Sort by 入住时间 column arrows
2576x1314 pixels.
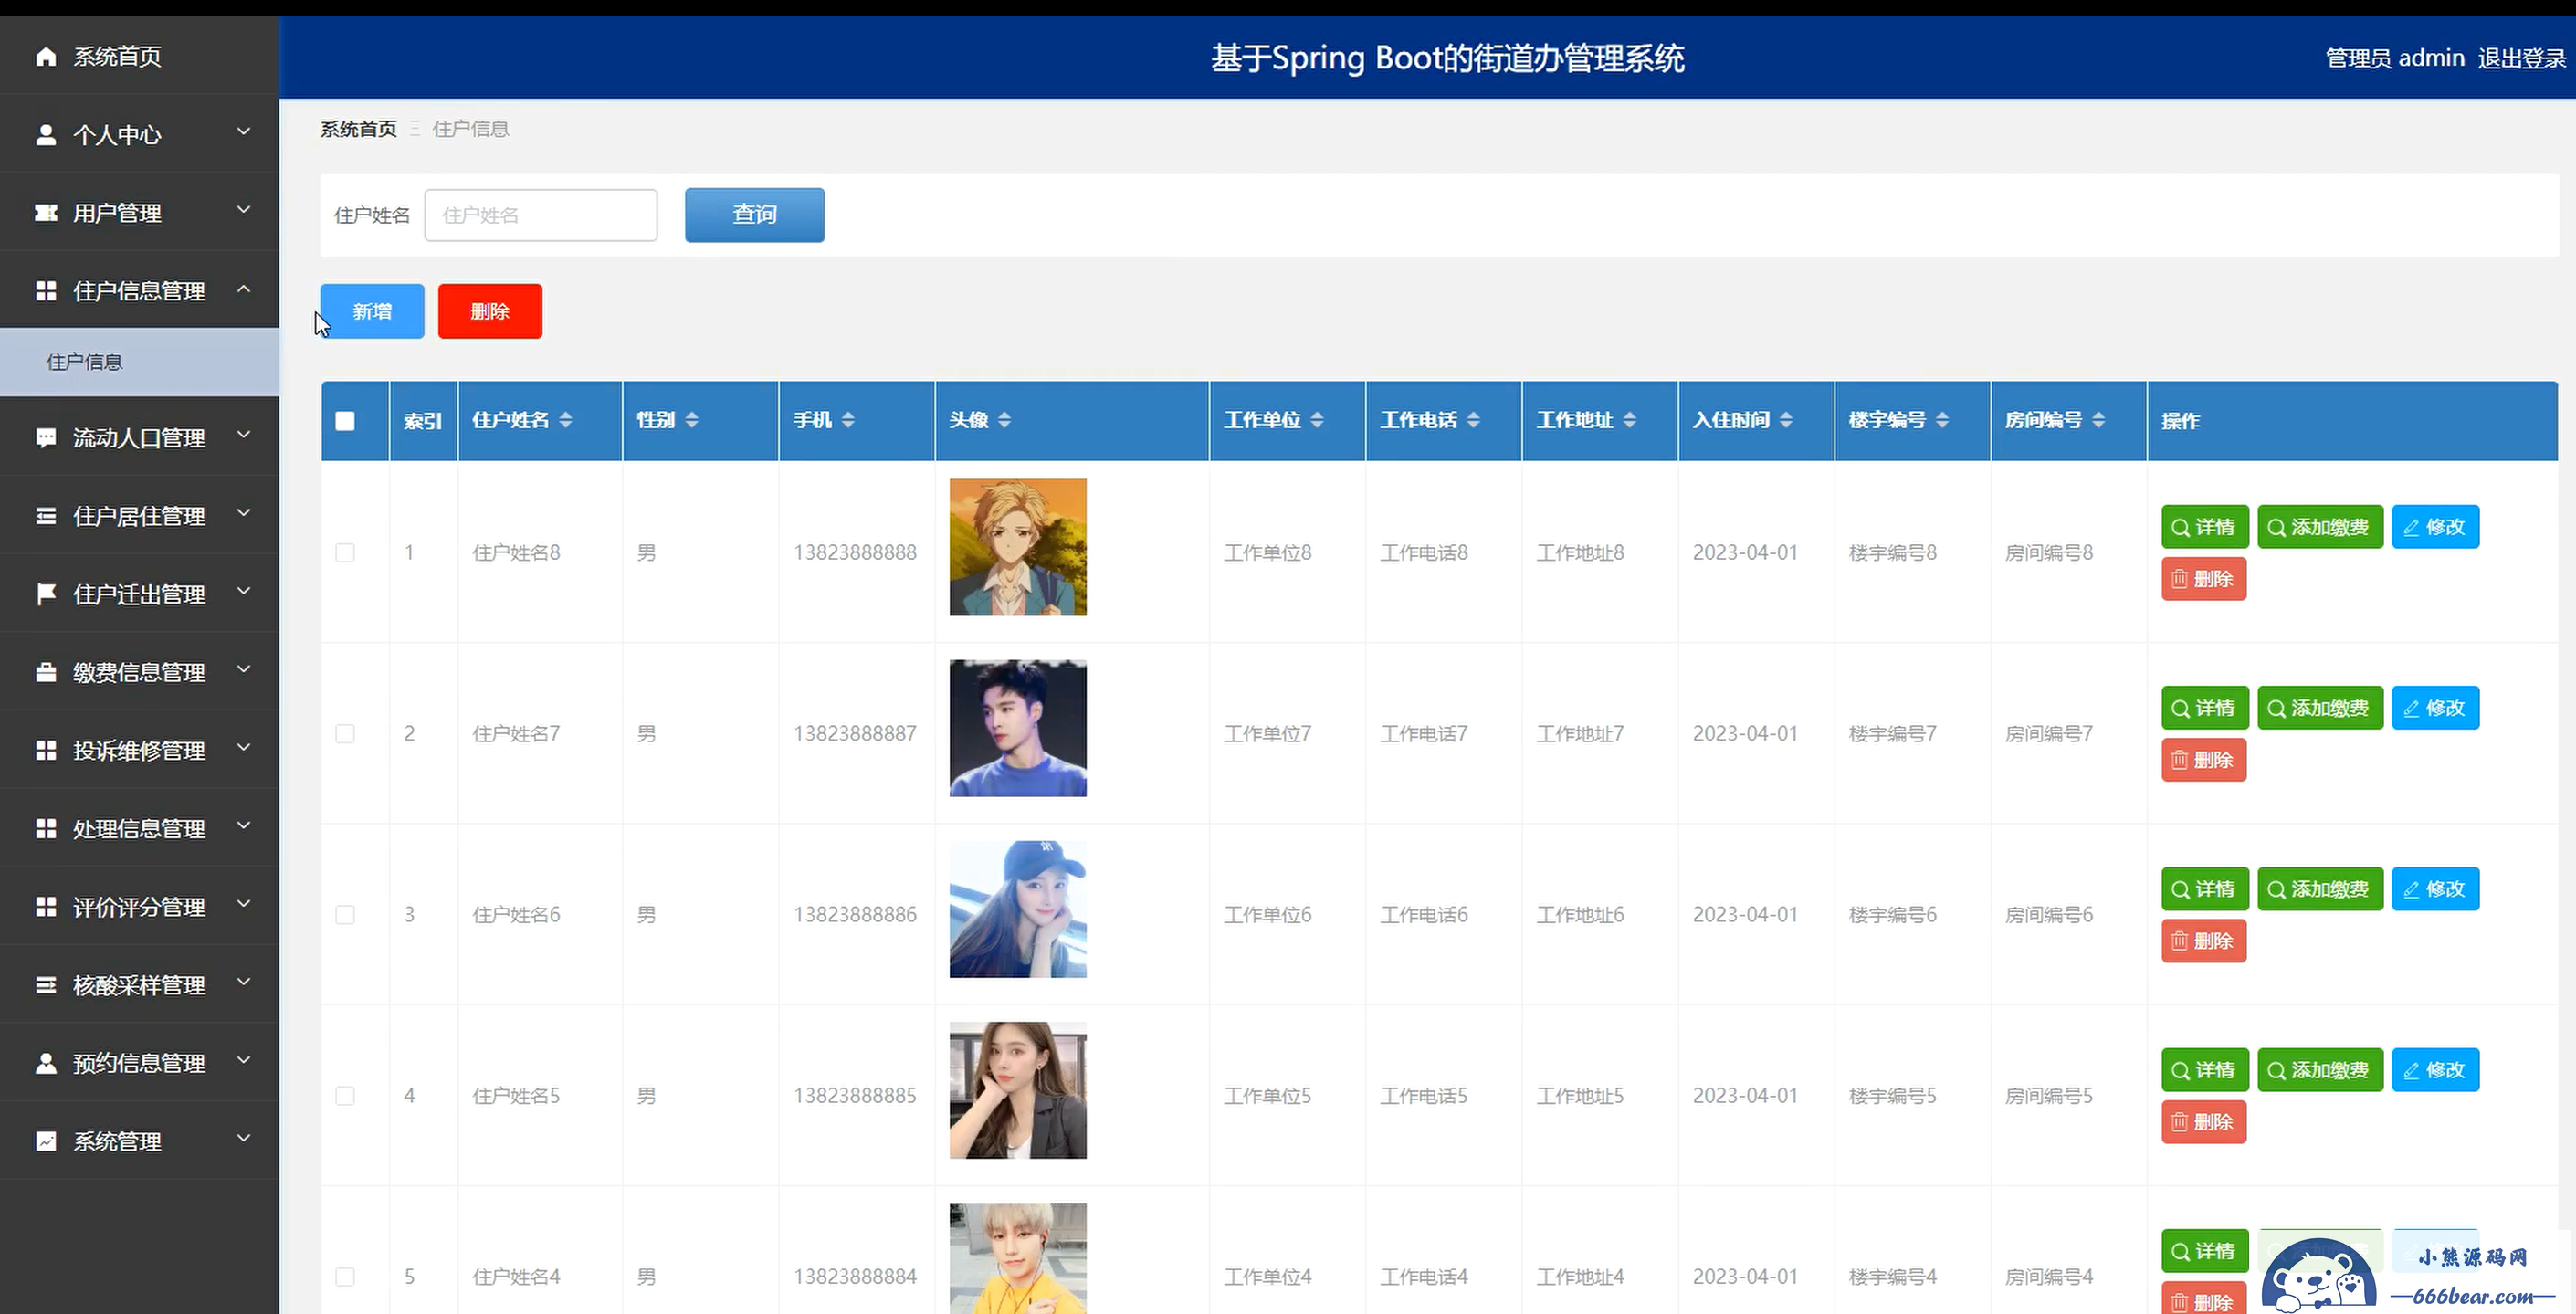(1786, 420)
